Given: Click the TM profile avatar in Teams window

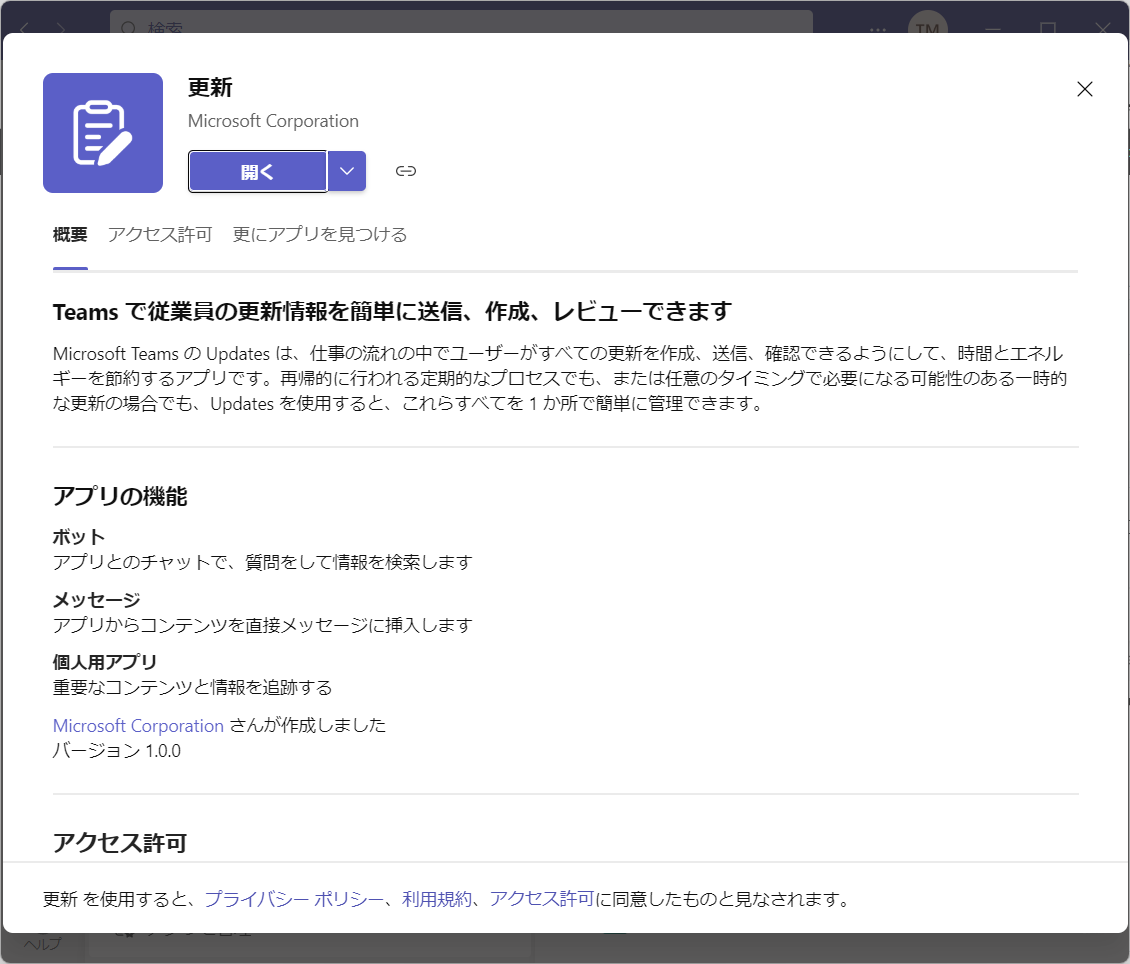Looking at the screenshot, I should point(927,23).
